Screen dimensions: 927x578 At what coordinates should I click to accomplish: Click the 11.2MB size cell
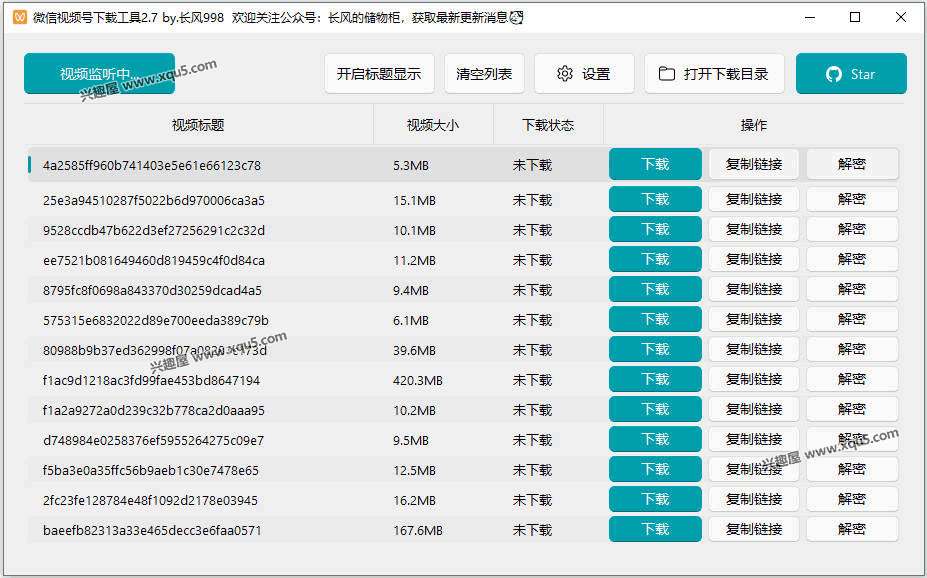point(414,261)
